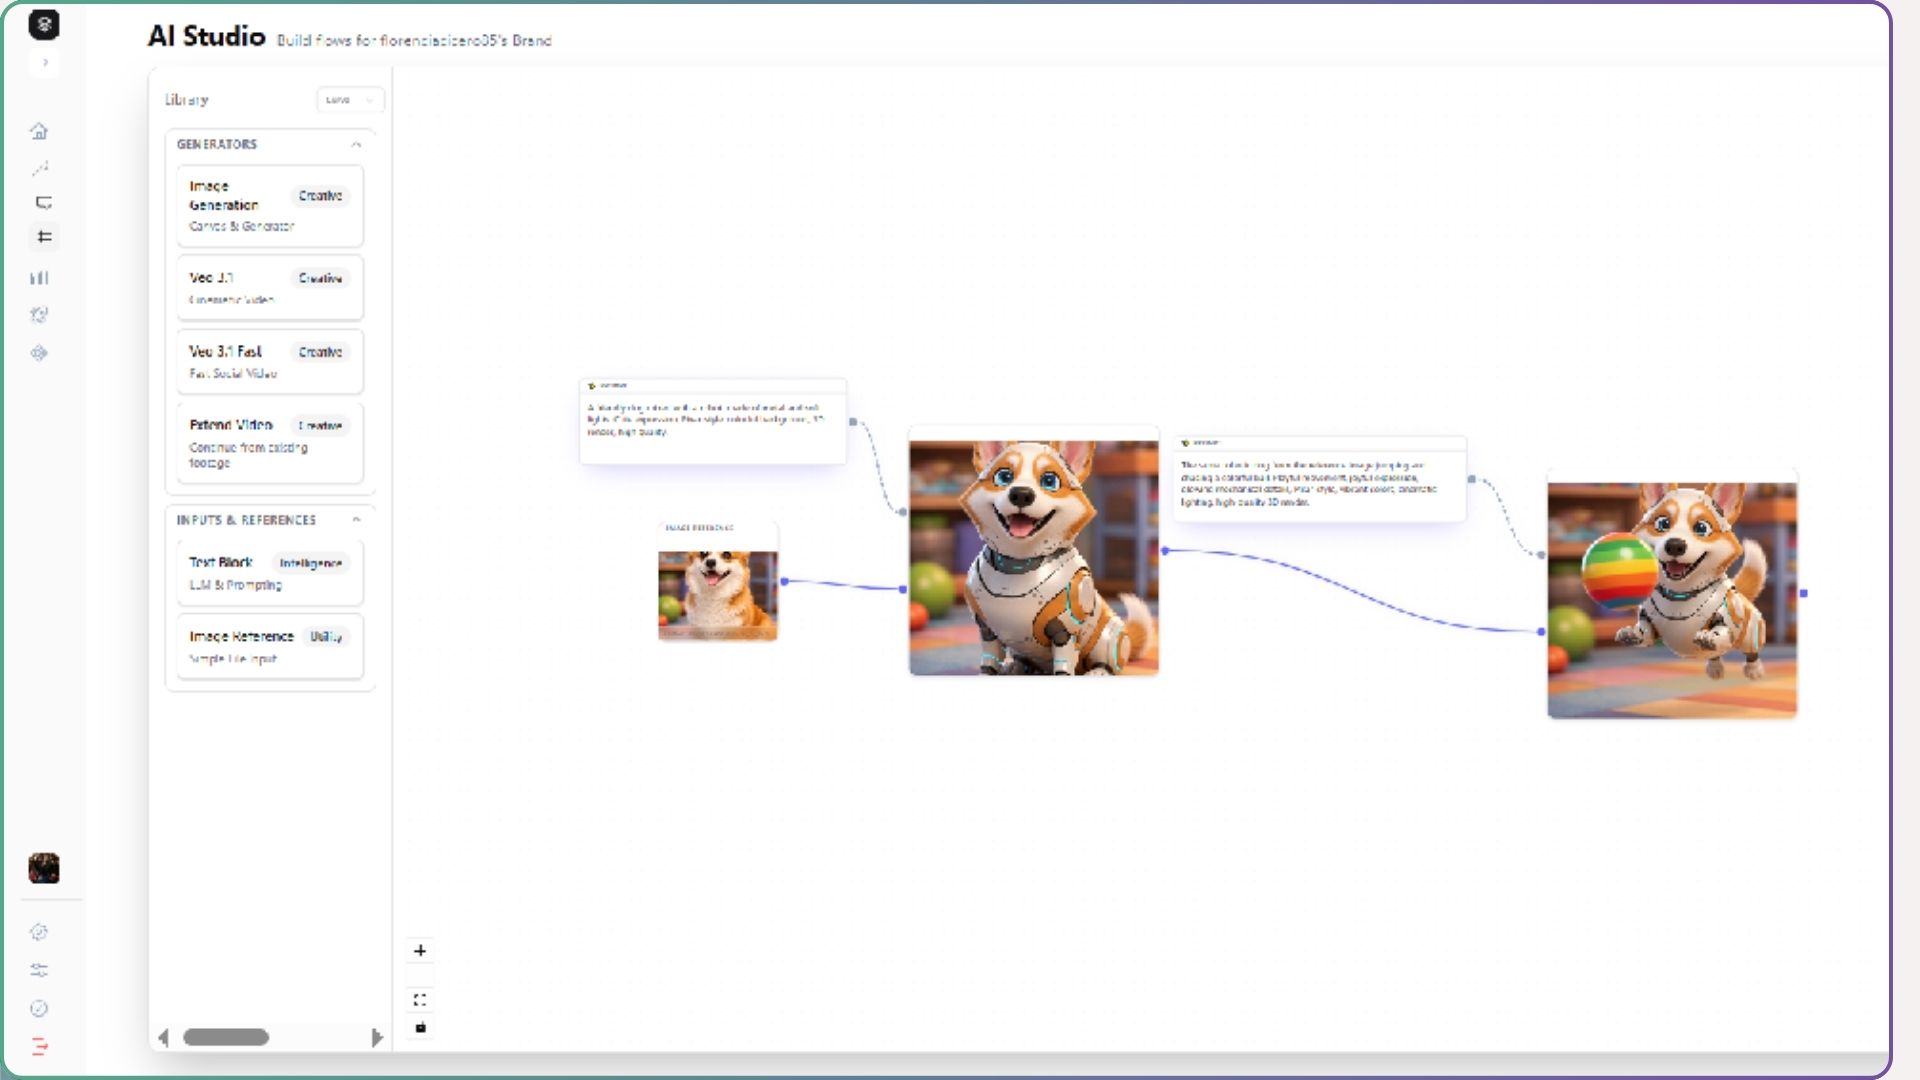The height and width of the screenshot is (1080, 1920).
Task: Select the highlighted flows icon in the sidebar
Action: (40, 237)
